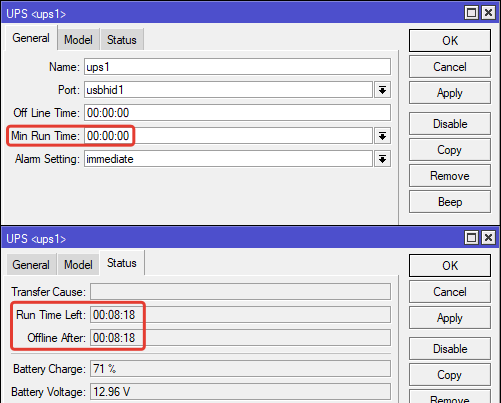Viewport: 501px width, 403px height.
Task: Click the Off Line Time input field
Action: [237, 113]
